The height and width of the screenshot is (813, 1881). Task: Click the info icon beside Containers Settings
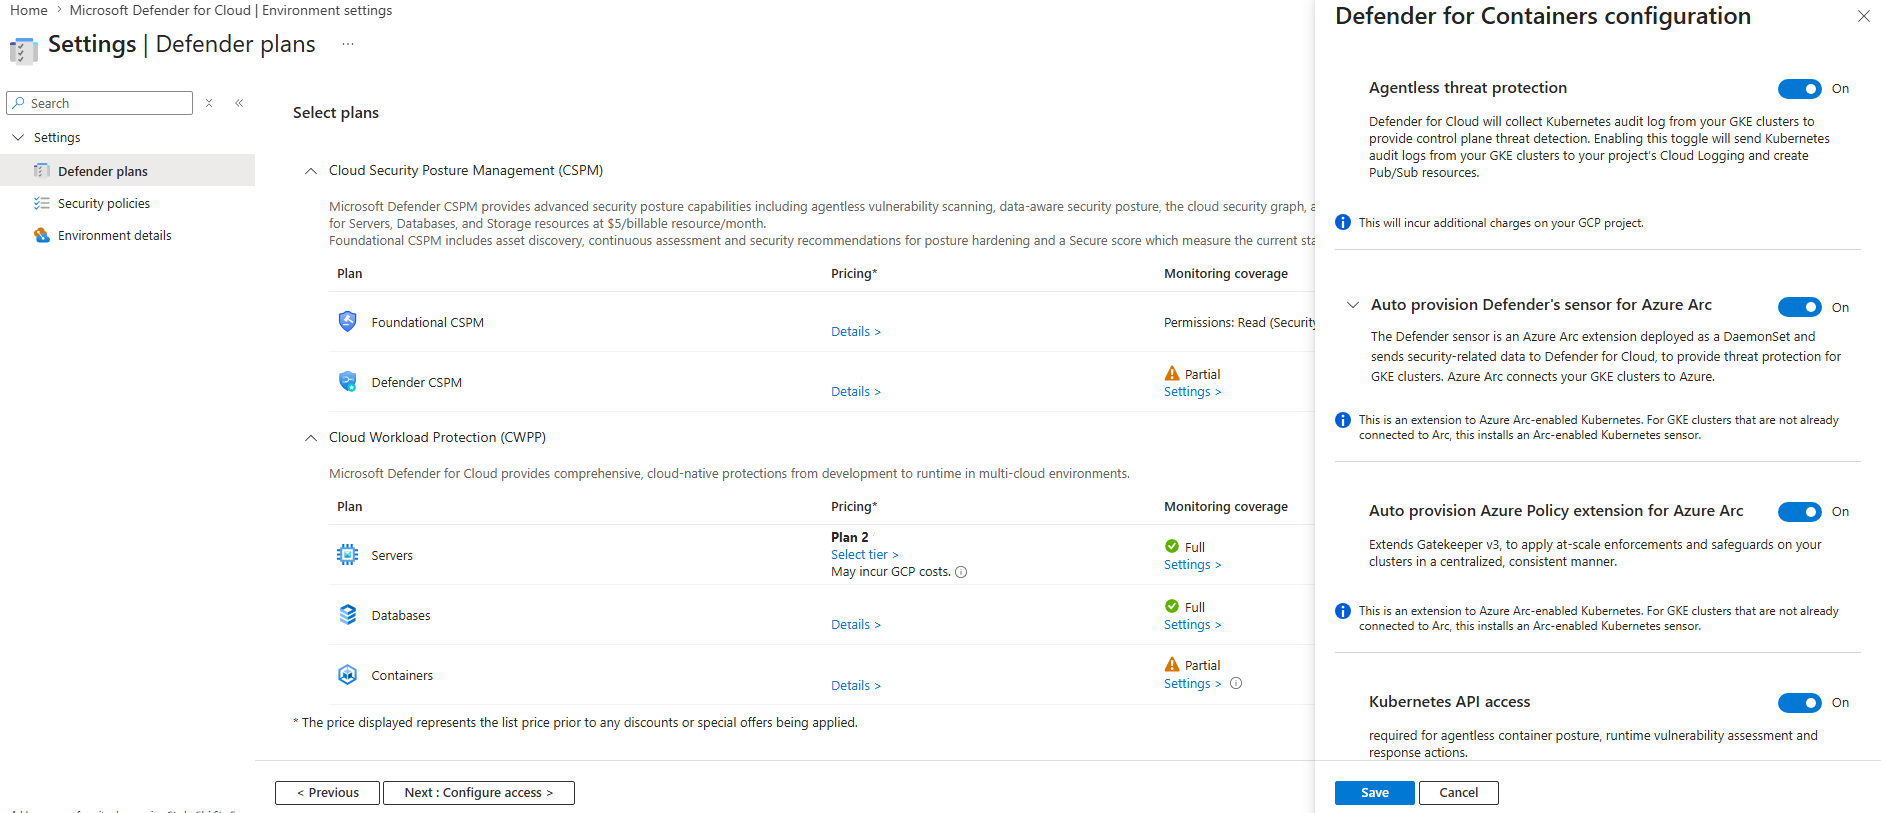pos(1236,684)
